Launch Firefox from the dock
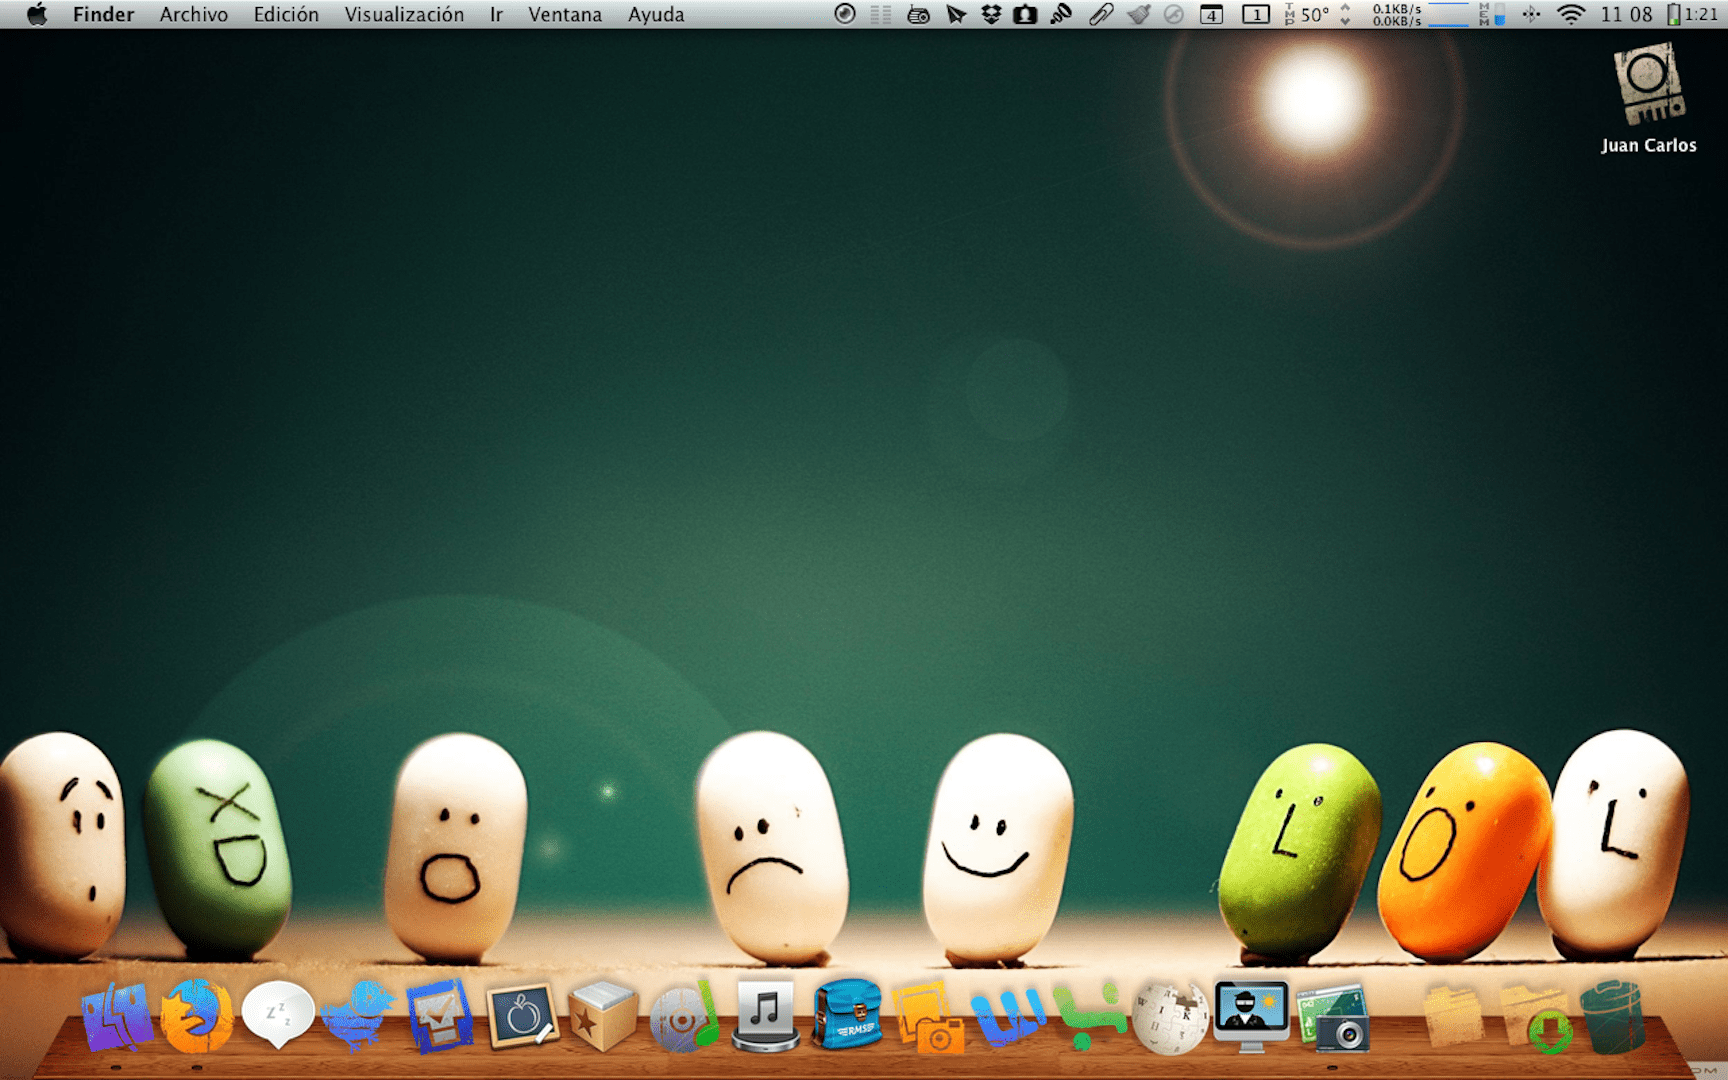This screenshot has height=1080, width=1728. pos(197,1017)
